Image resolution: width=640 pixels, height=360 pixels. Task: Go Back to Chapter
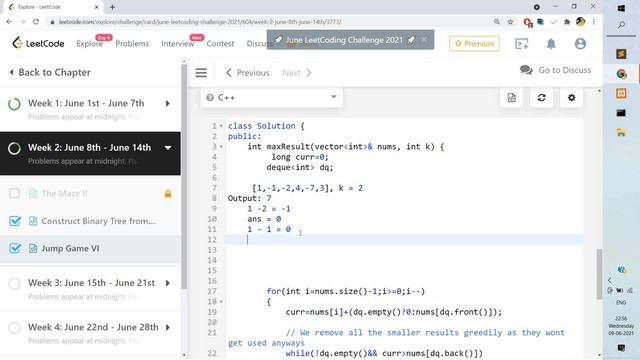coord(50,72)
